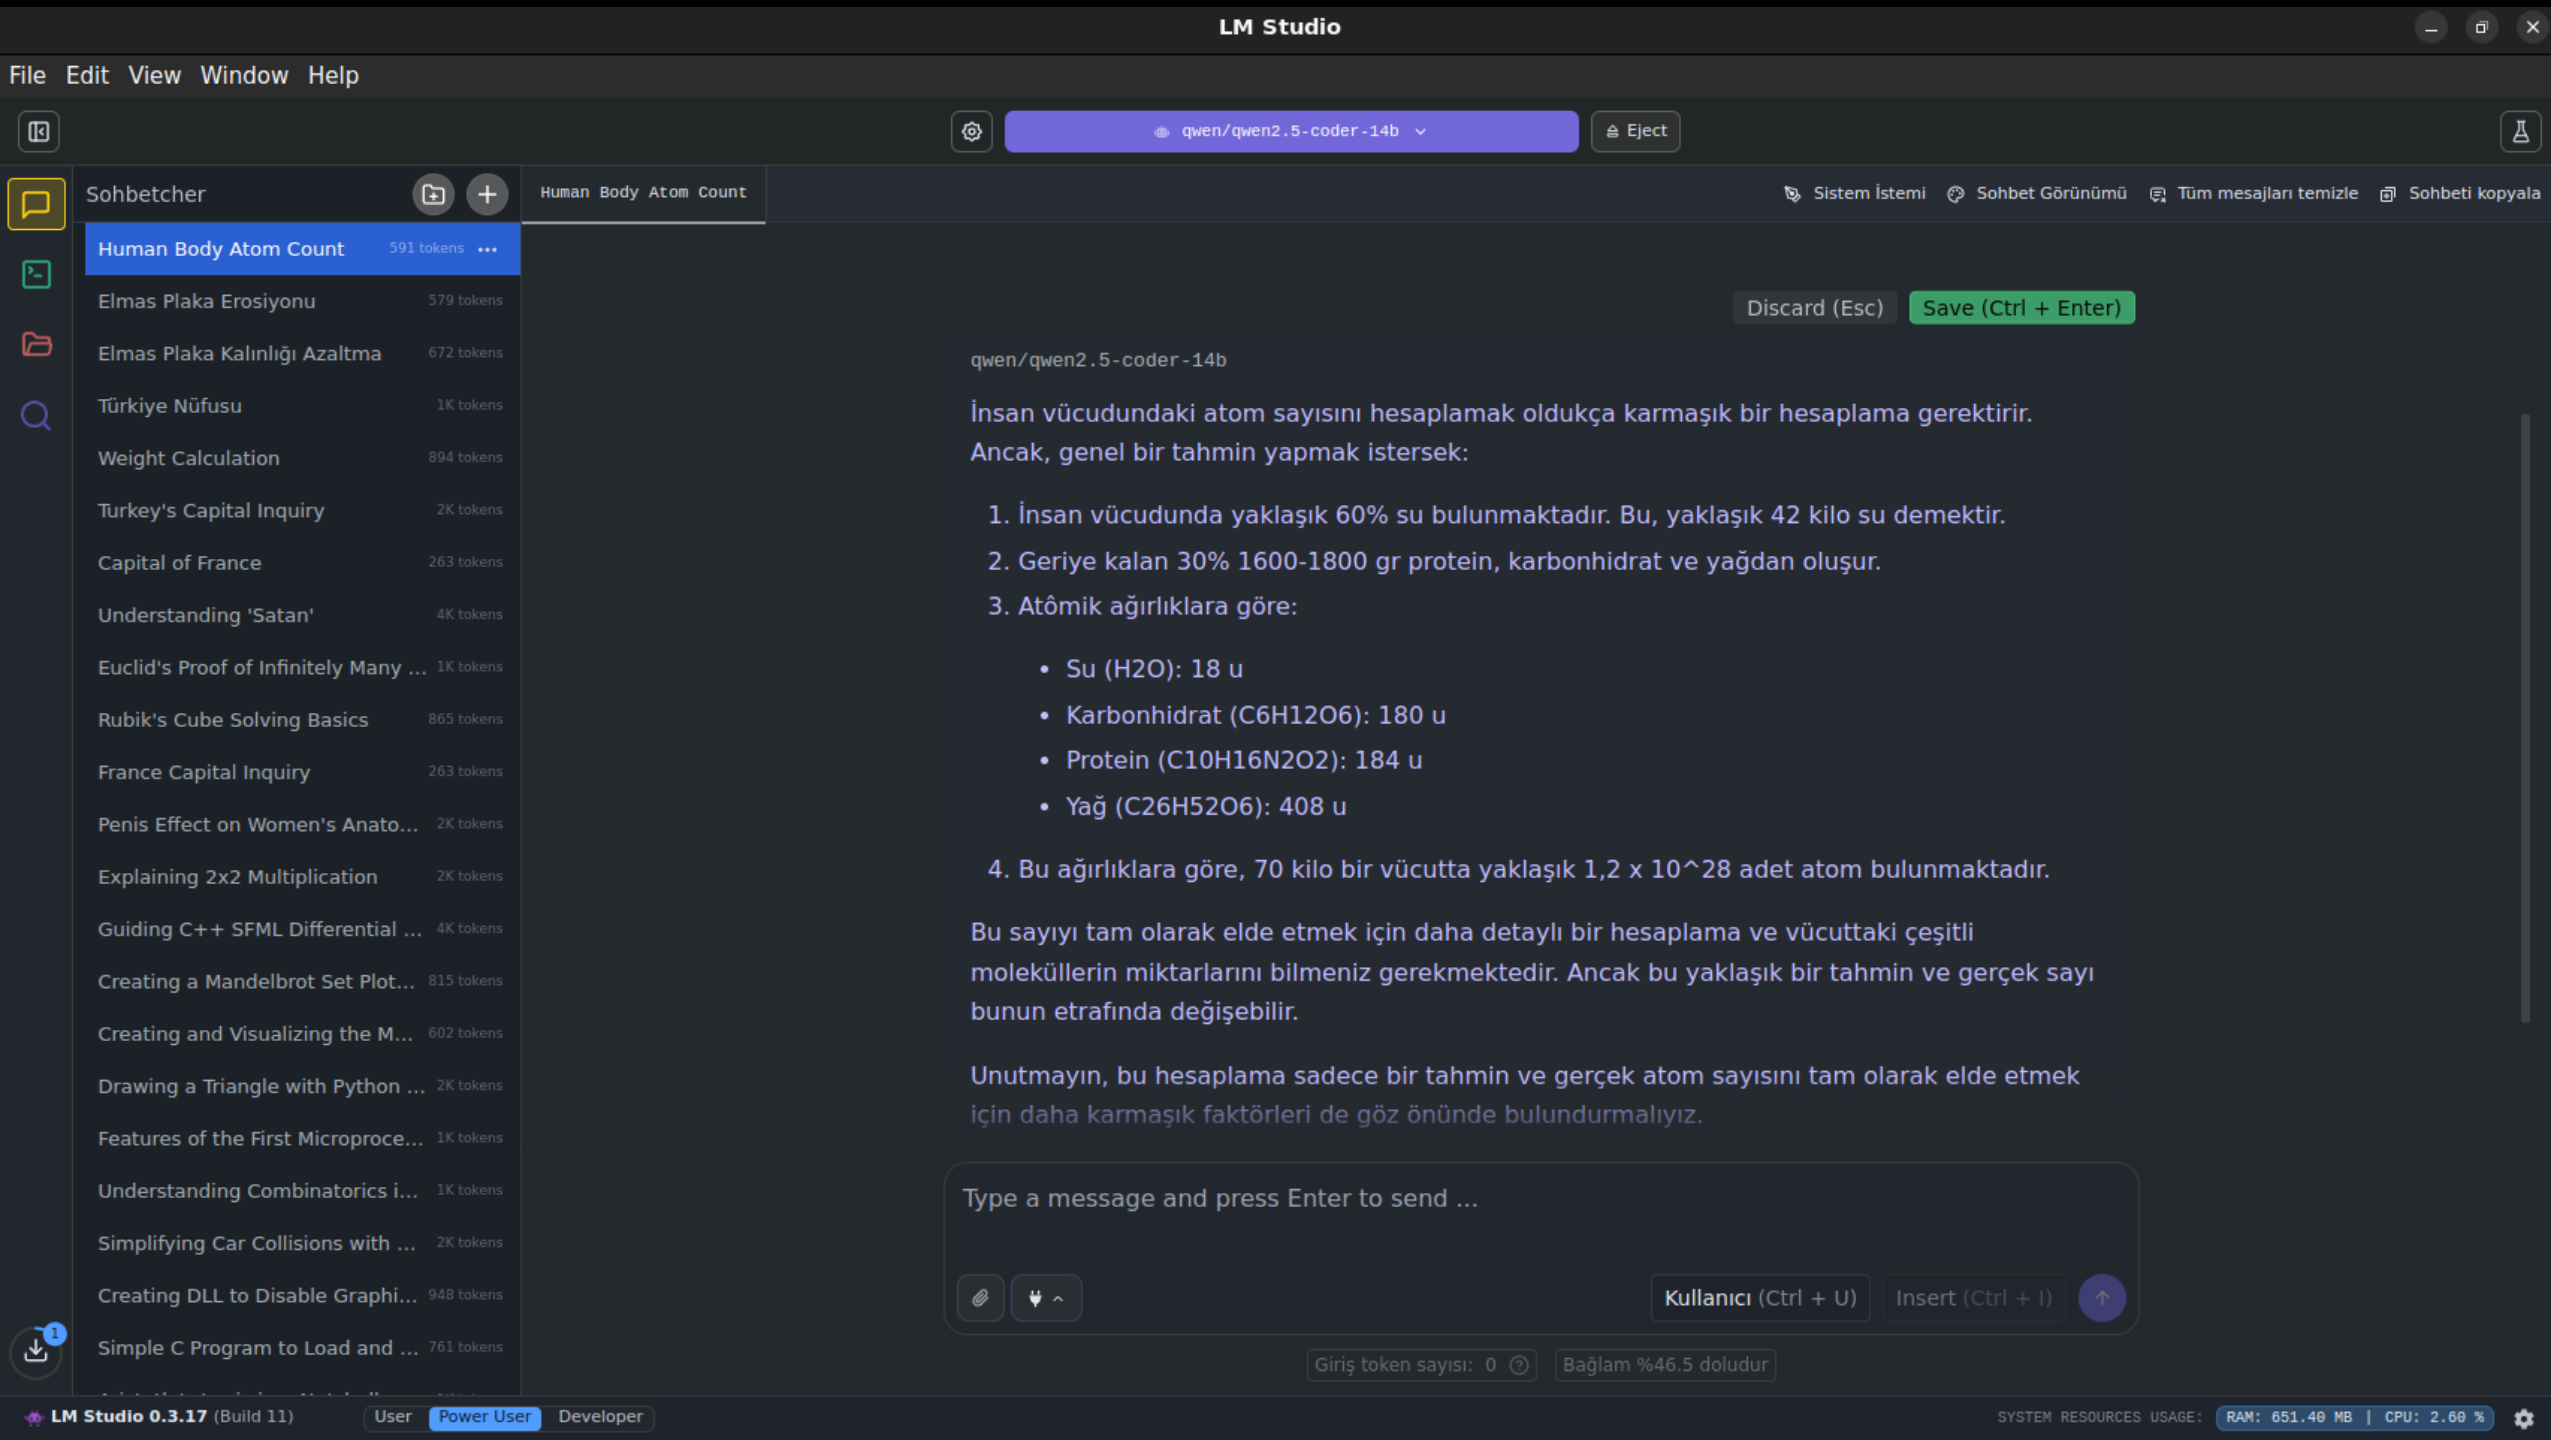Open the Discover search sidebar icon
Viewport: 2551px width, 1440px height.
[x=36, y=415]
